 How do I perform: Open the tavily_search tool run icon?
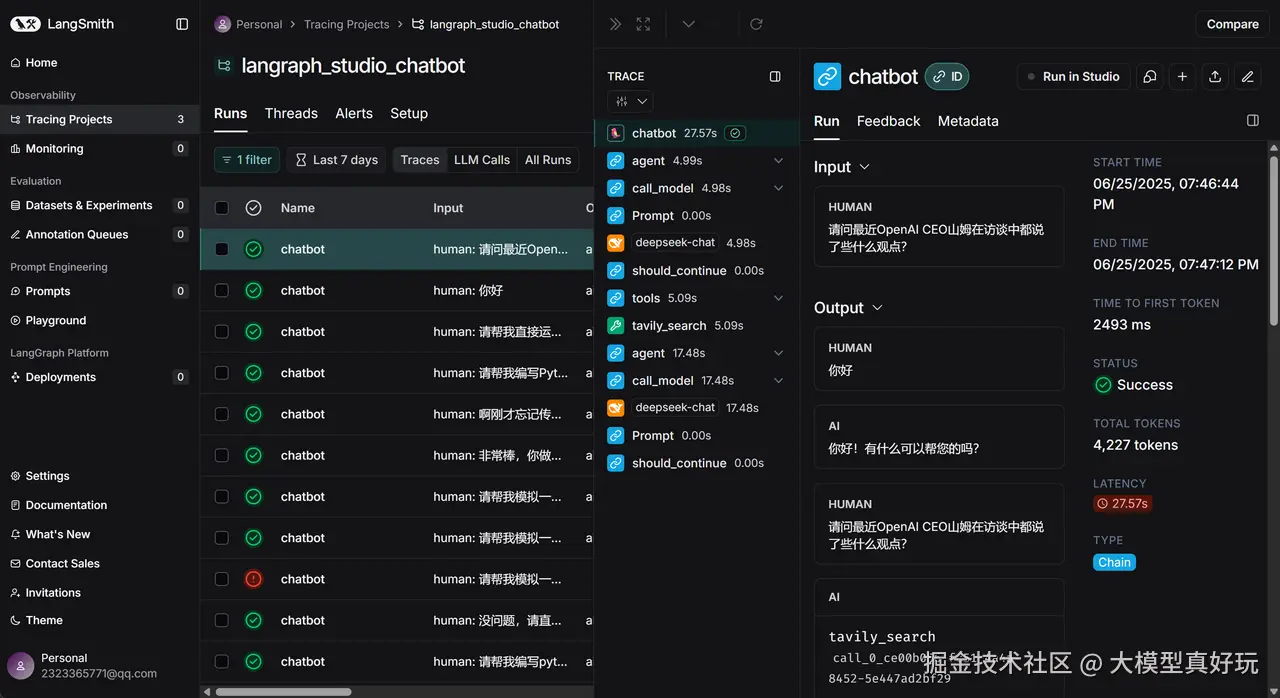[x=616, y=325]
